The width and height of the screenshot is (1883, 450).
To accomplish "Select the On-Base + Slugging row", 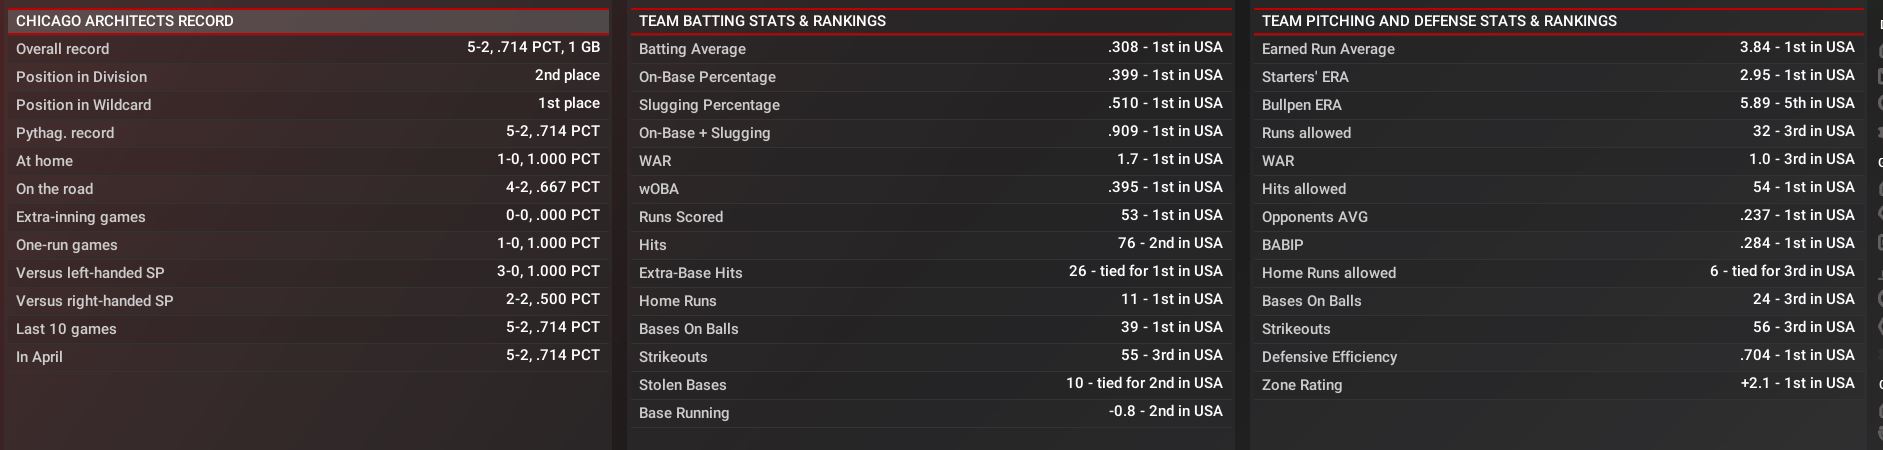I will tap(930, 132).
